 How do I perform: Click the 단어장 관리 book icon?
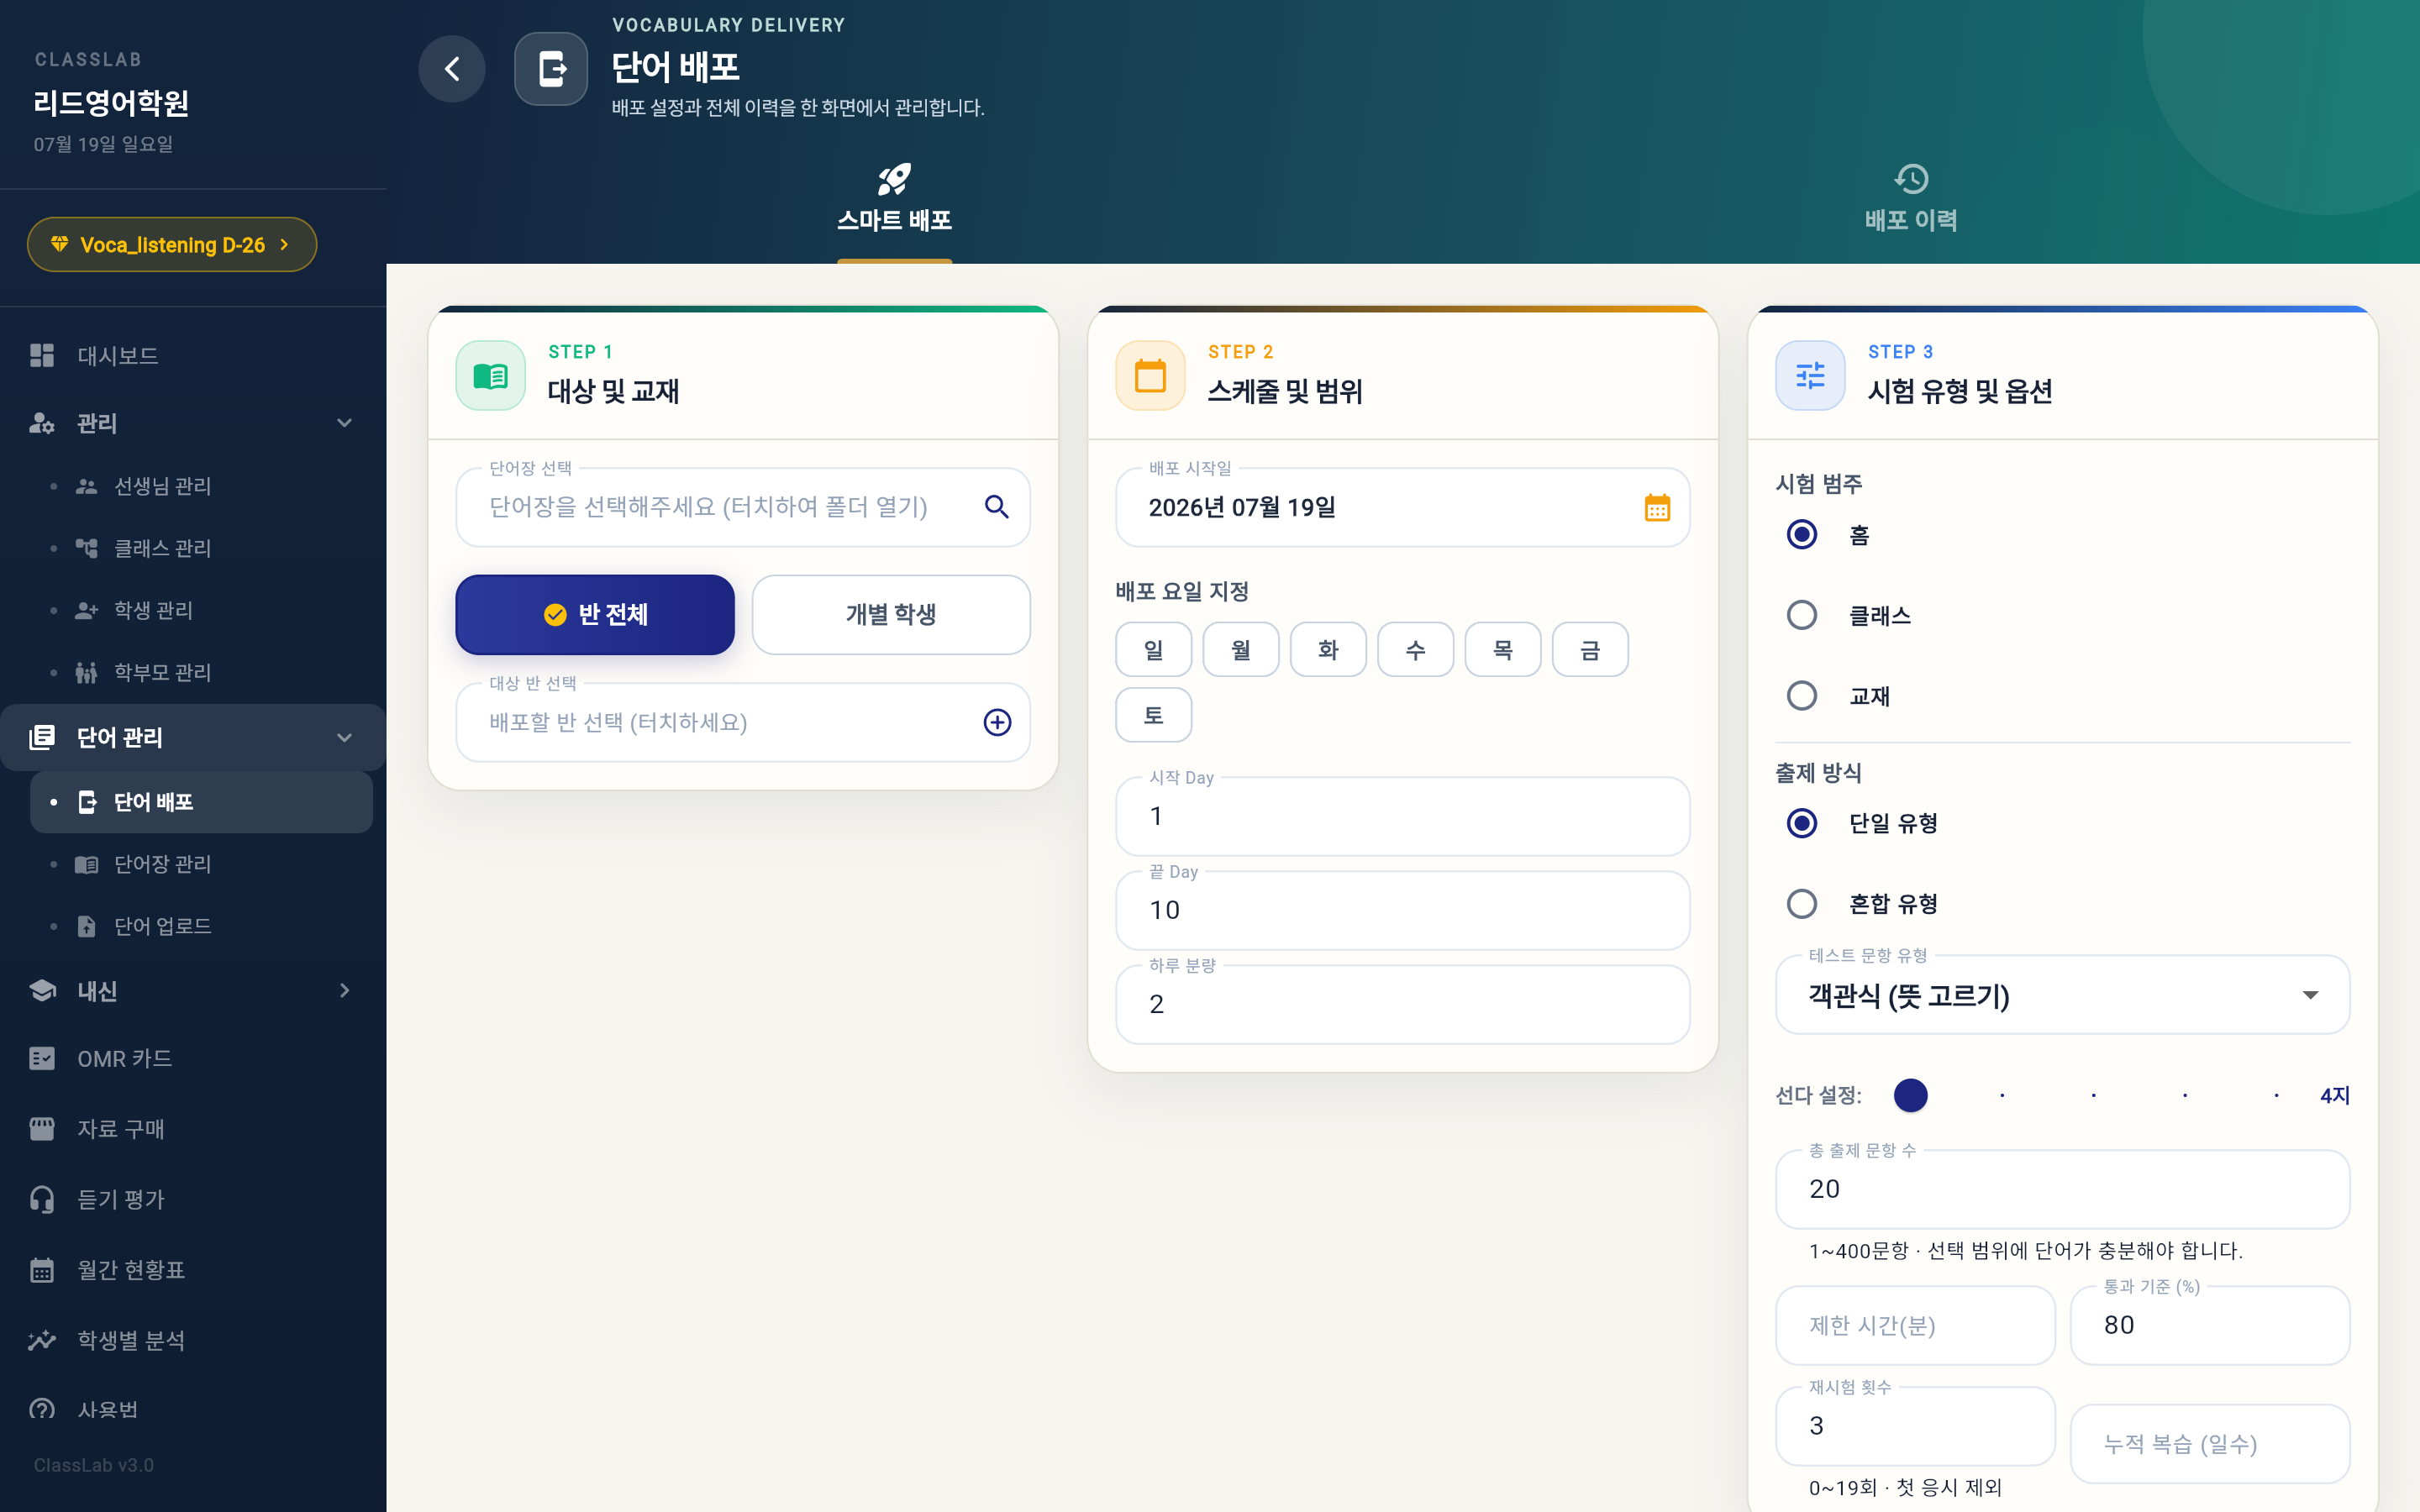(87, 864)
